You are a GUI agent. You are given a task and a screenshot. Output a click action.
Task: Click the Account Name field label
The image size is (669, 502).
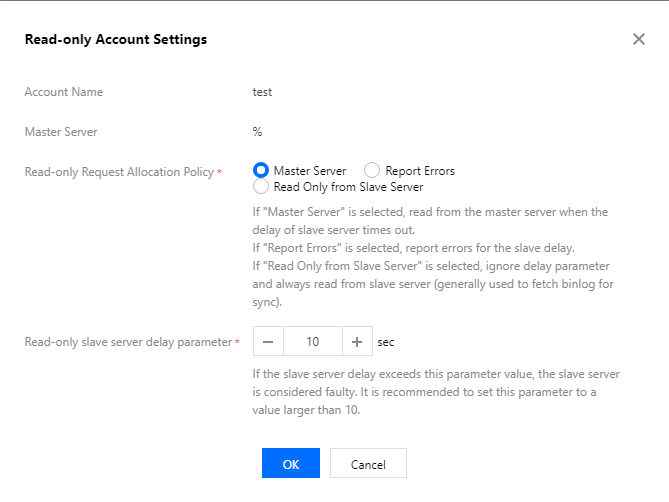click(64, 92)
